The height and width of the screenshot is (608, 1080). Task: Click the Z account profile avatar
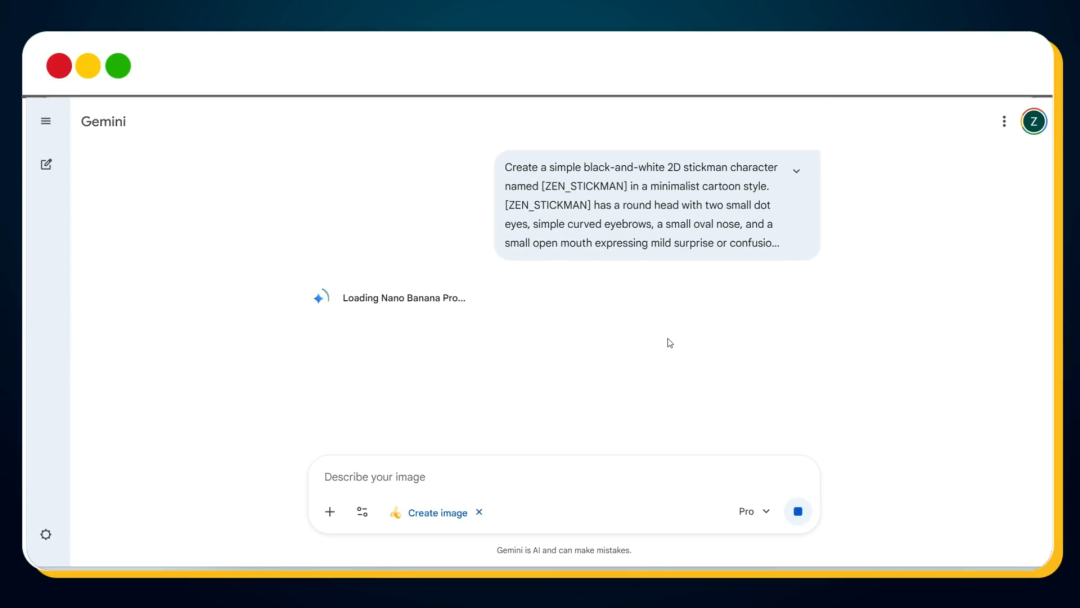coord(1034,122)
